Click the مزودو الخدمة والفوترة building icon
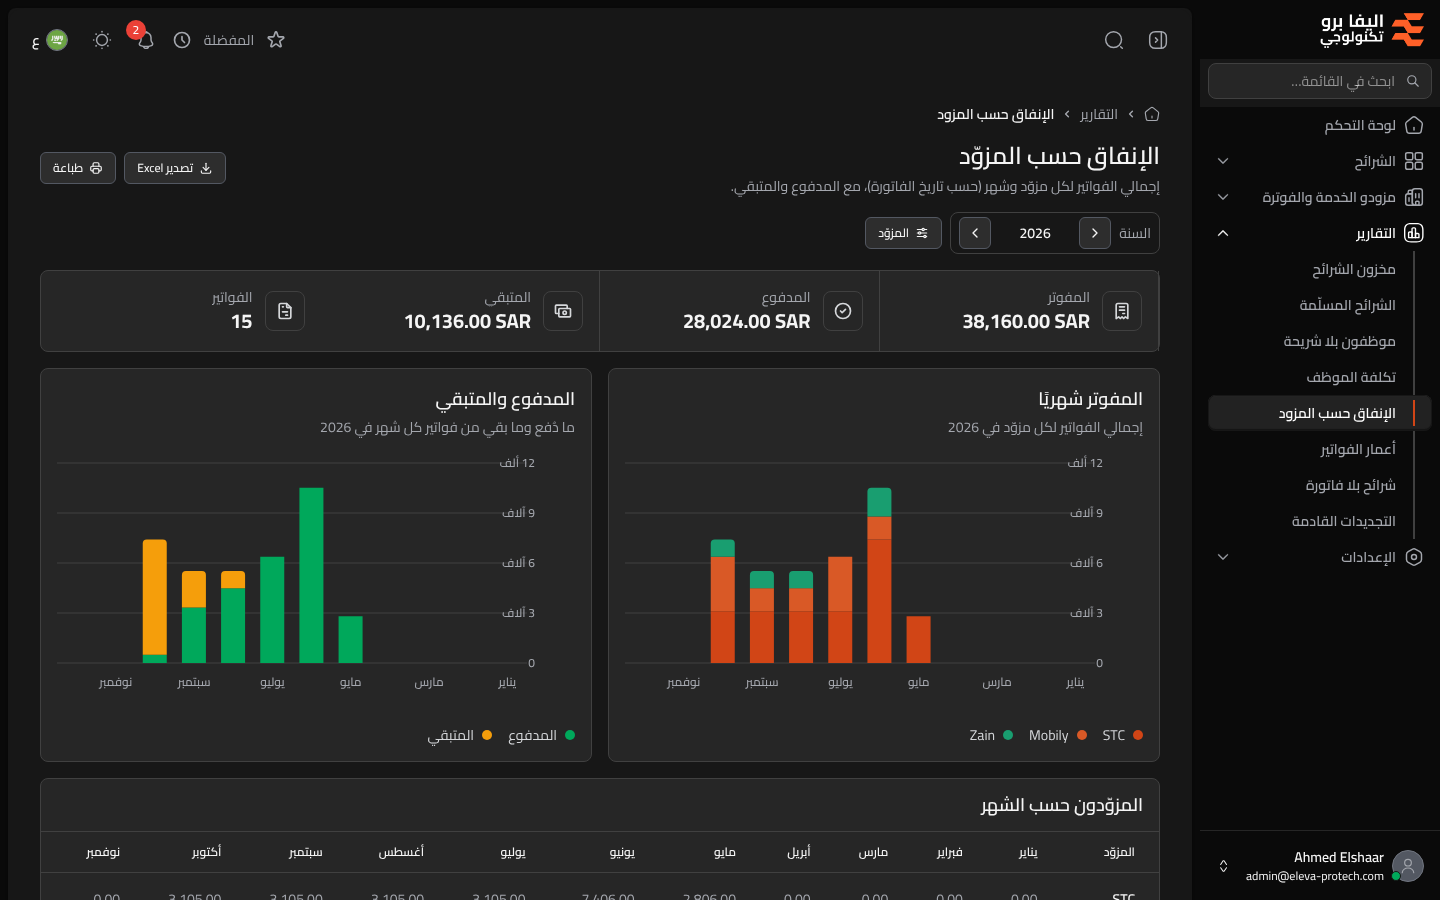Viewport: 1440px width, 900px height. pyautogui.click(x=1414, y=197)
